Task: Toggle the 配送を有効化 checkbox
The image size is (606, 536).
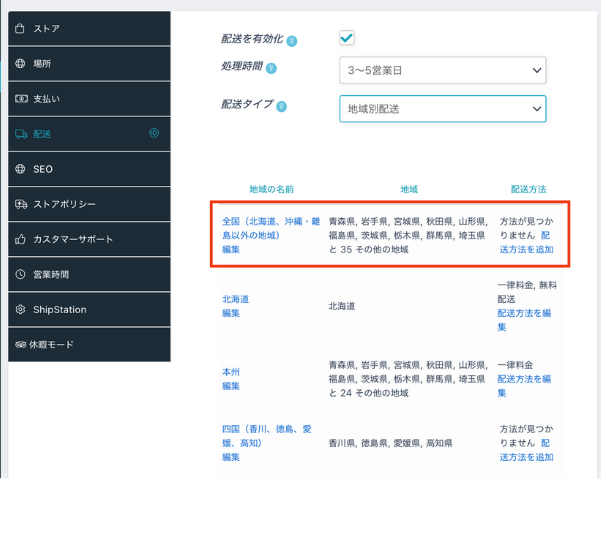Action: (347, 38)
